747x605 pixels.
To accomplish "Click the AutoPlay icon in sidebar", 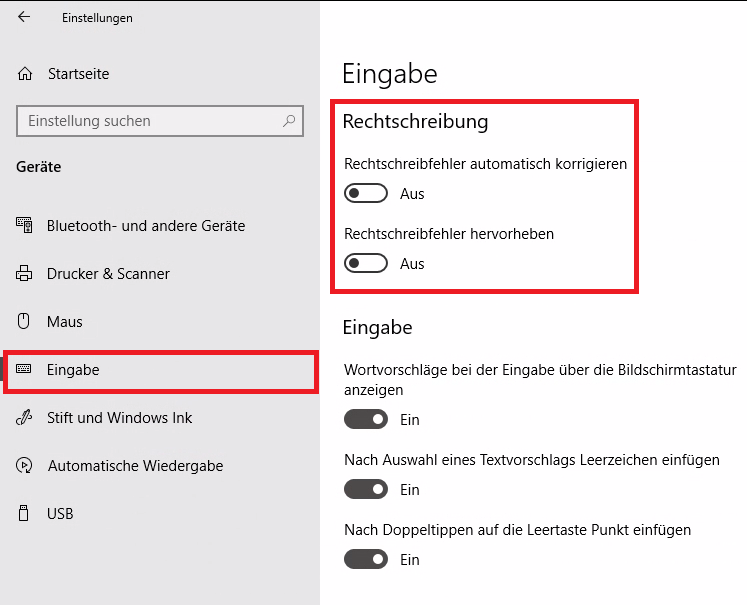I will 25,466.
